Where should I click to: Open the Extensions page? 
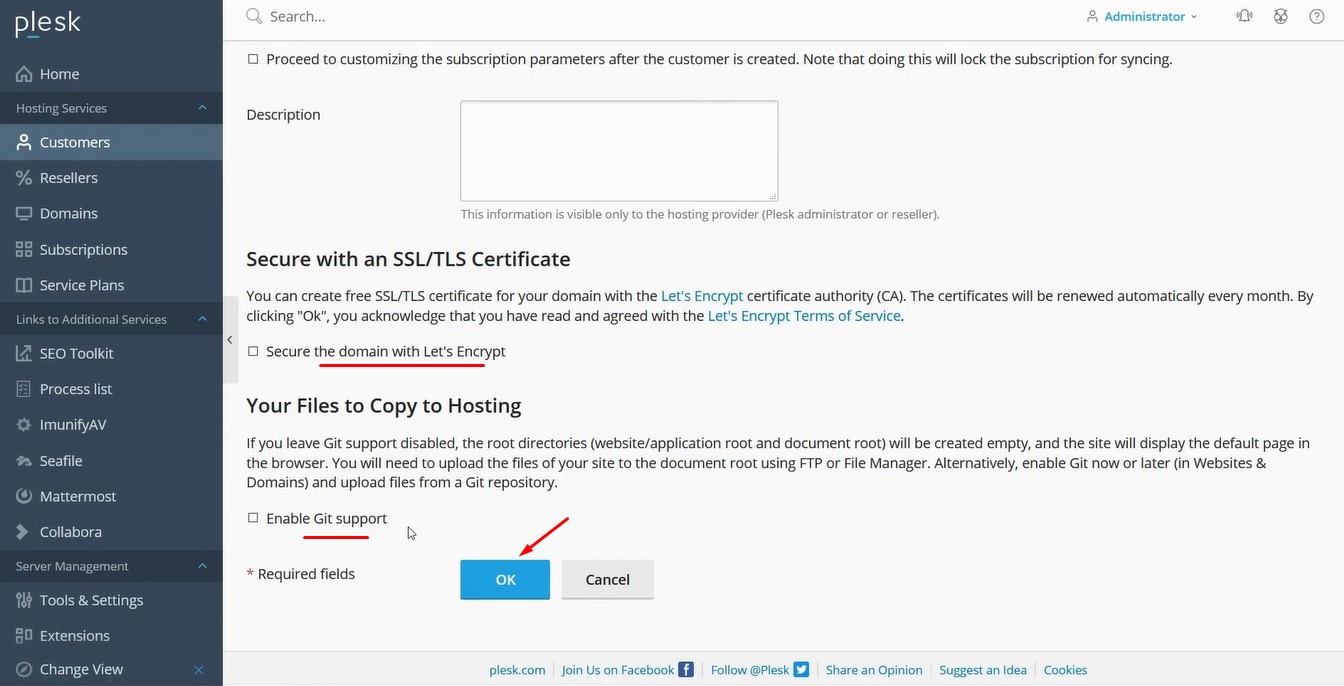(72, 635)
